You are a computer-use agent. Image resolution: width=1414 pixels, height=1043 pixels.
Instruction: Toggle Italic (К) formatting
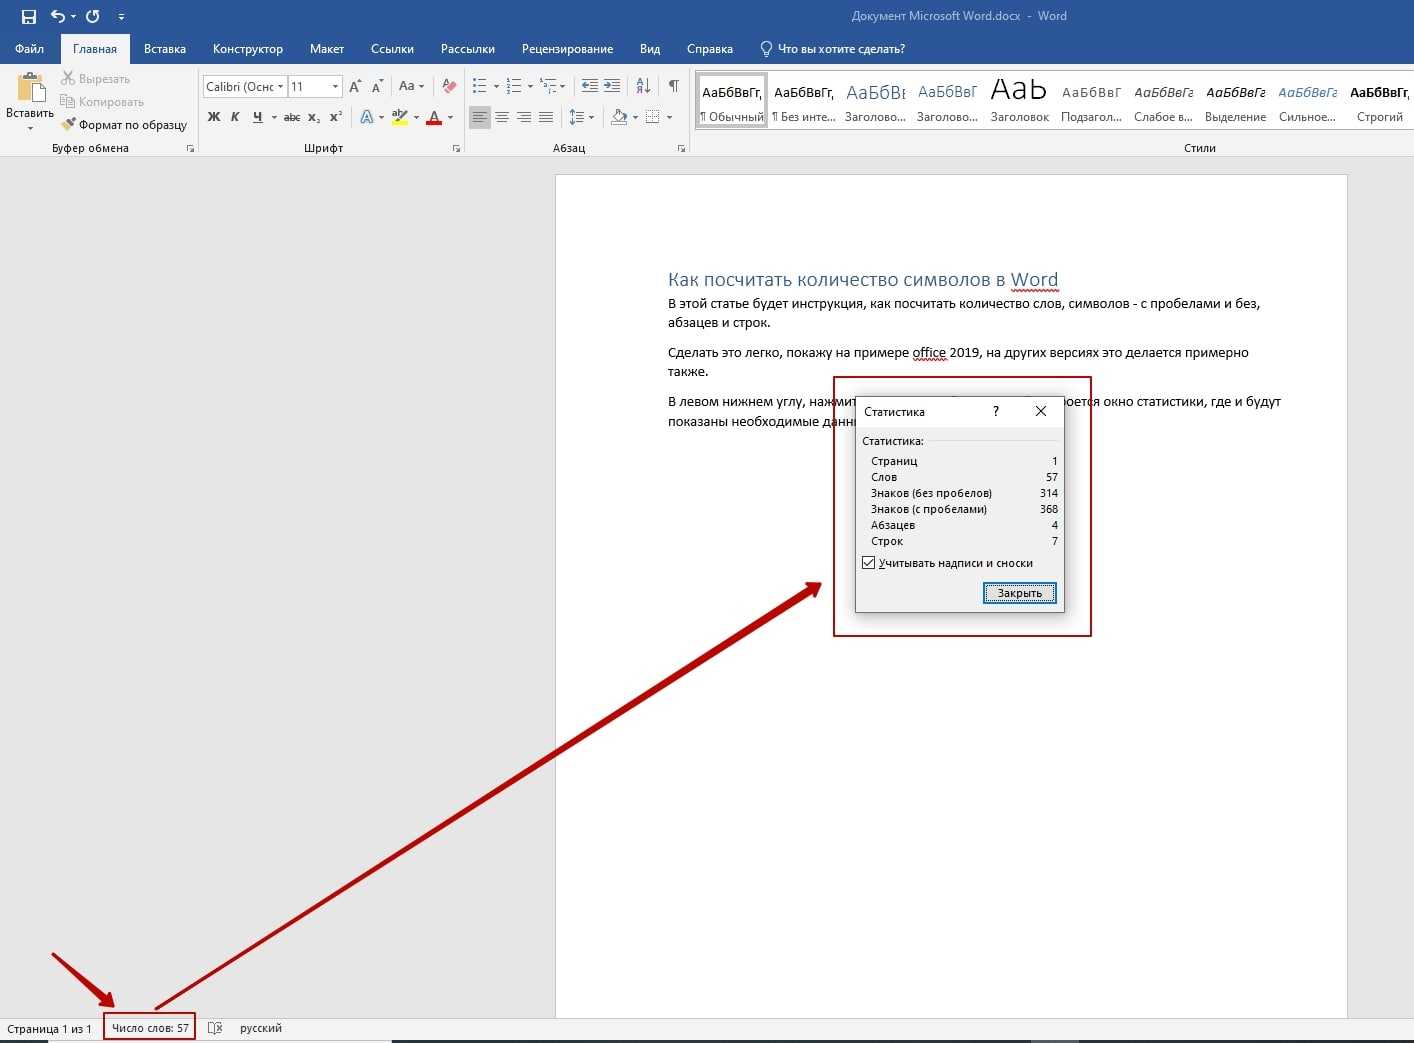[x=235, y=117]
